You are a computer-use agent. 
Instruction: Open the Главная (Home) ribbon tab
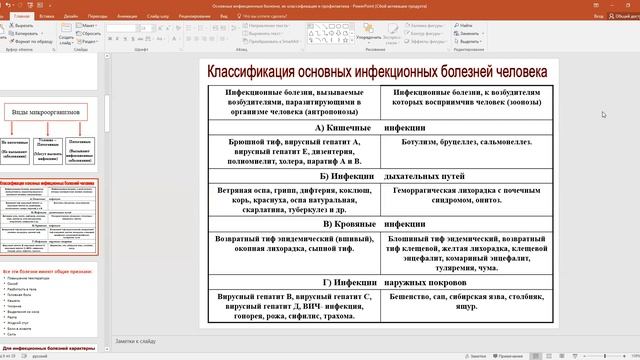point(22,16)
